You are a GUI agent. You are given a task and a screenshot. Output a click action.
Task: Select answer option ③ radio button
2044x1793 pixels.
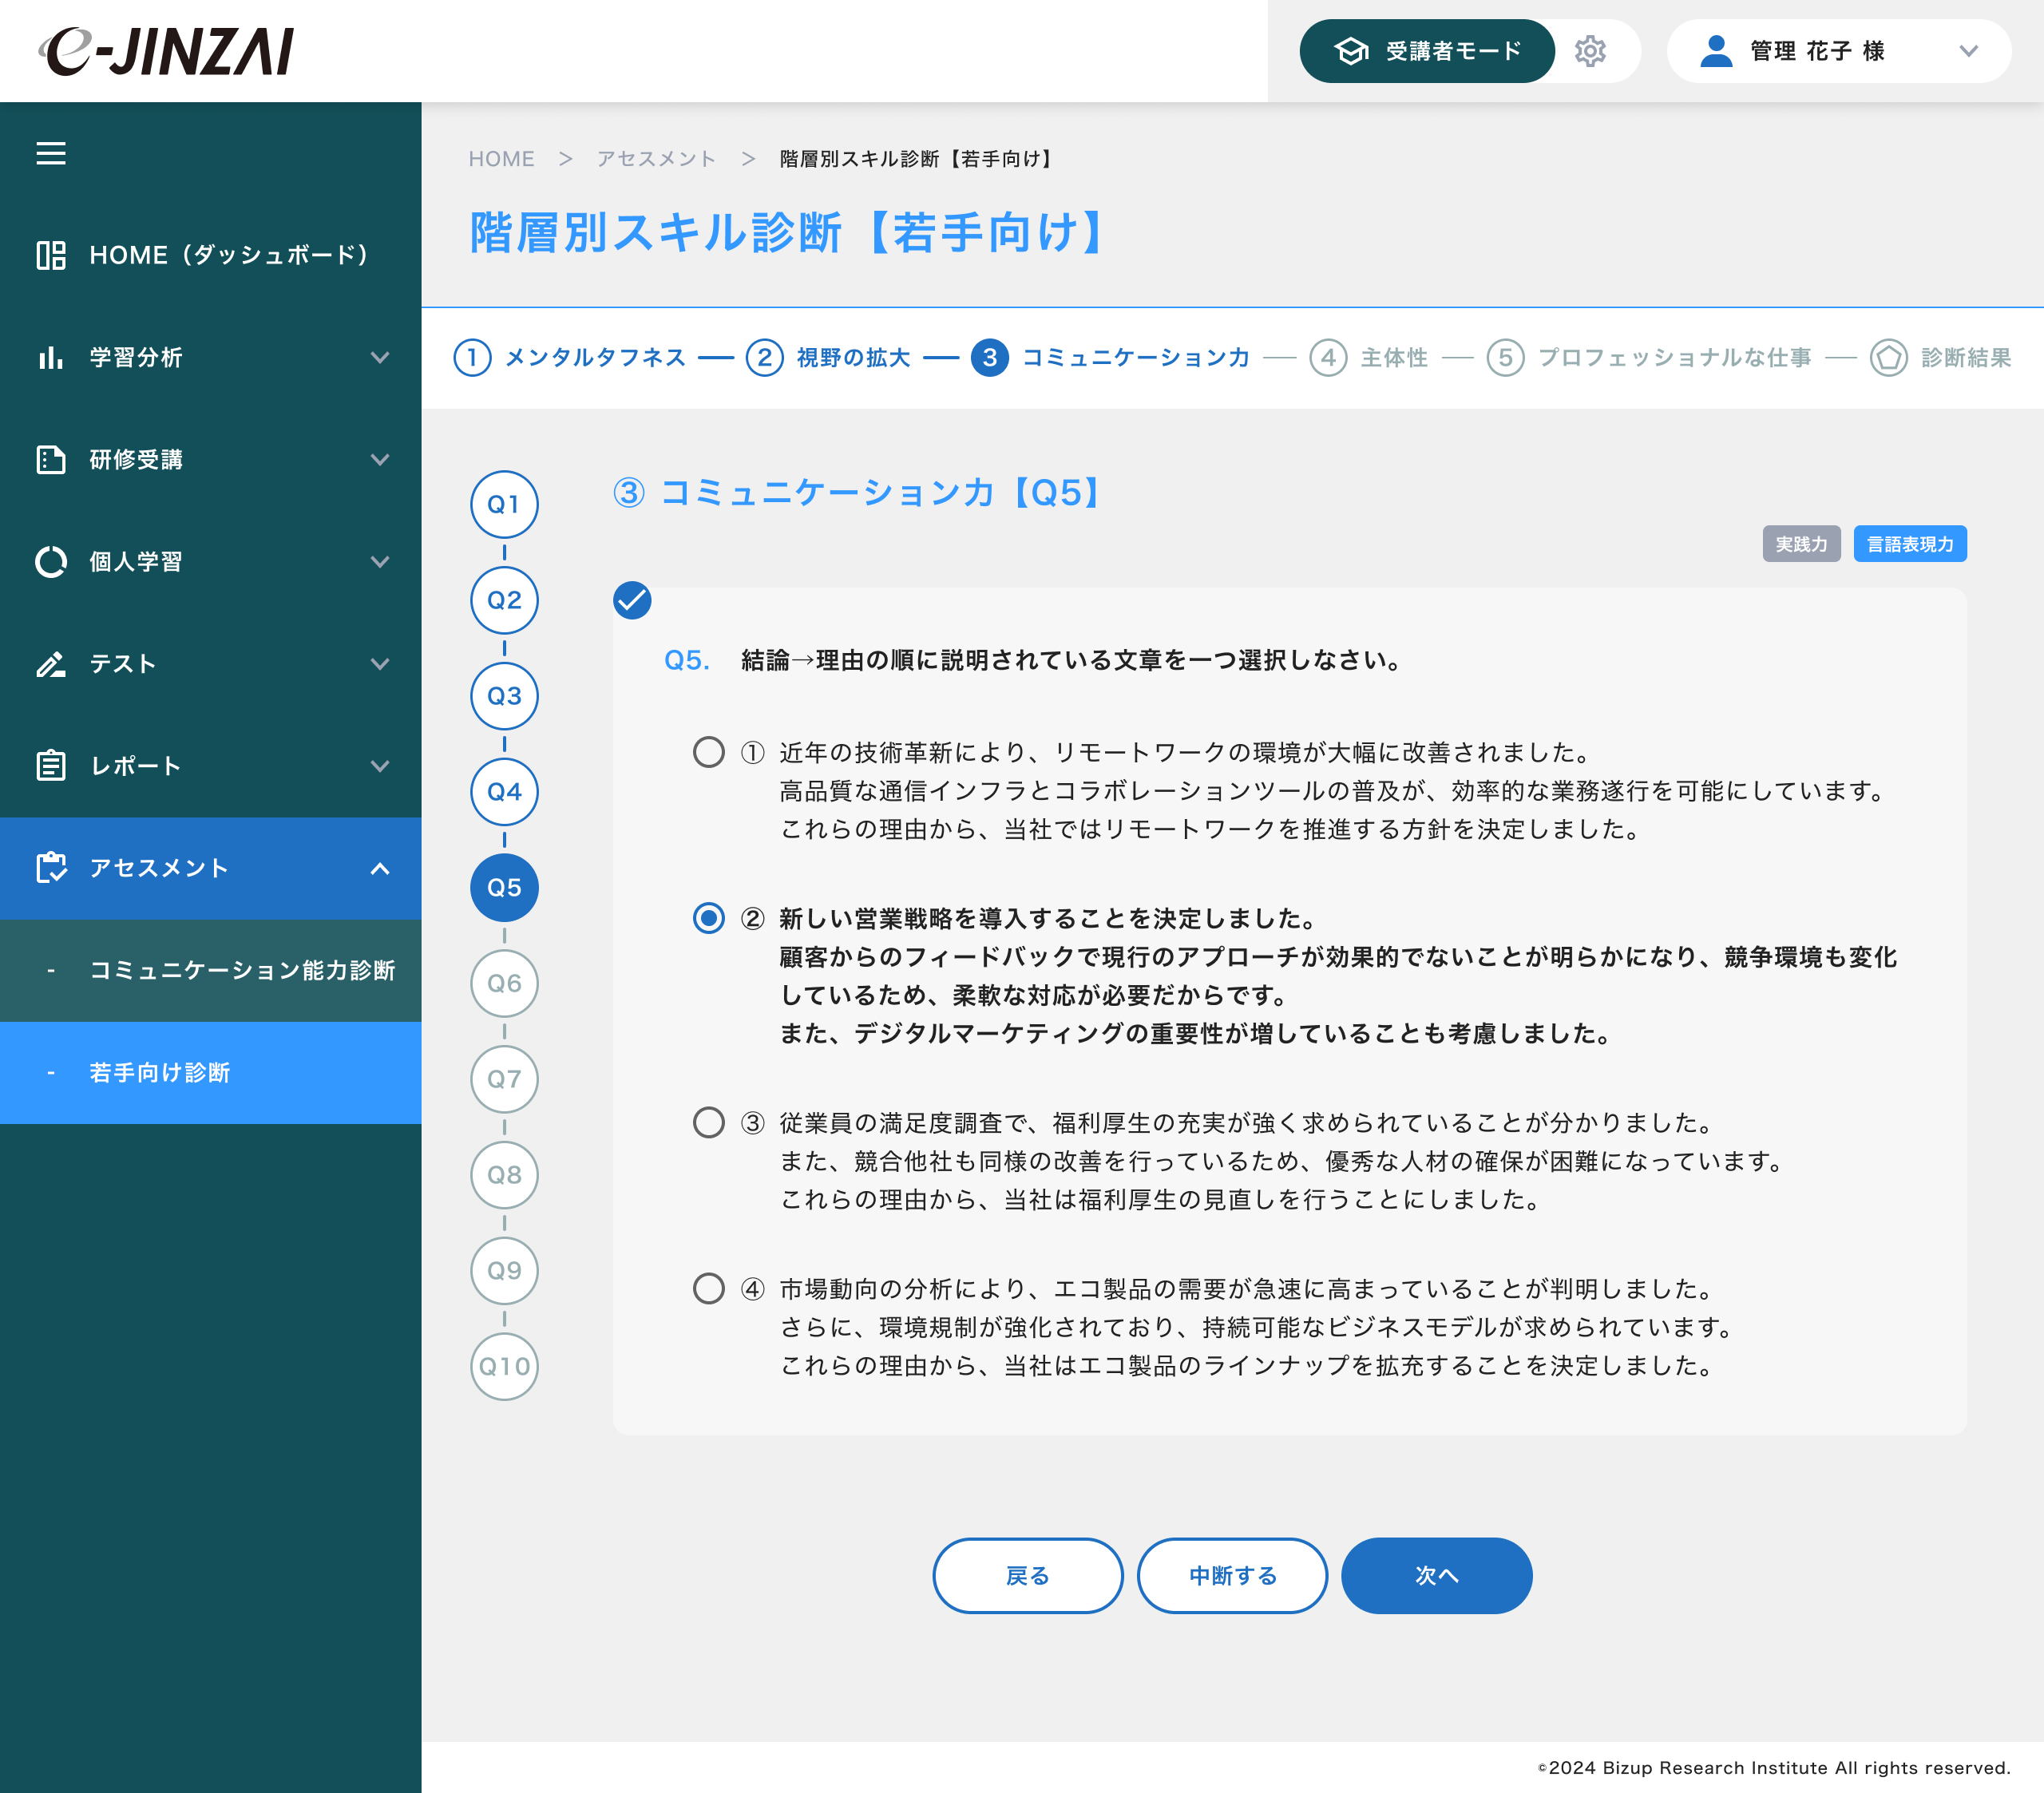[x=708, y=1122]
